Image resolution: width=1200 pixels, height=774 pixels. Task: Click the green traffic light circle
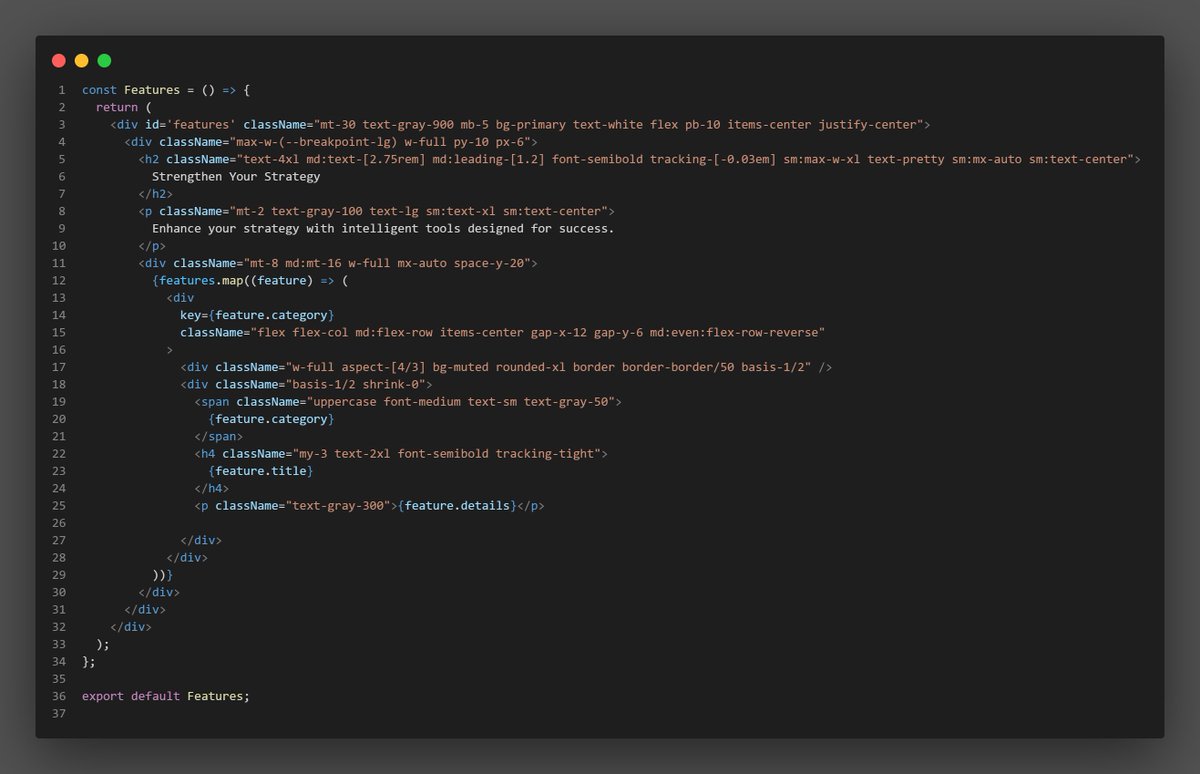(104, 60)
